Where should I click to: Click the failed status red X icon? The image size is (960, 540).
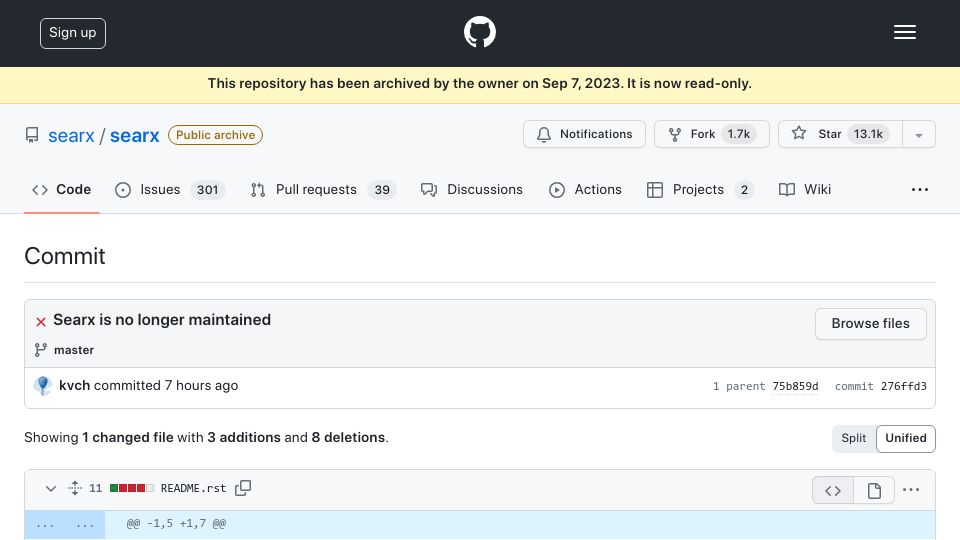(x=41, y=321)
